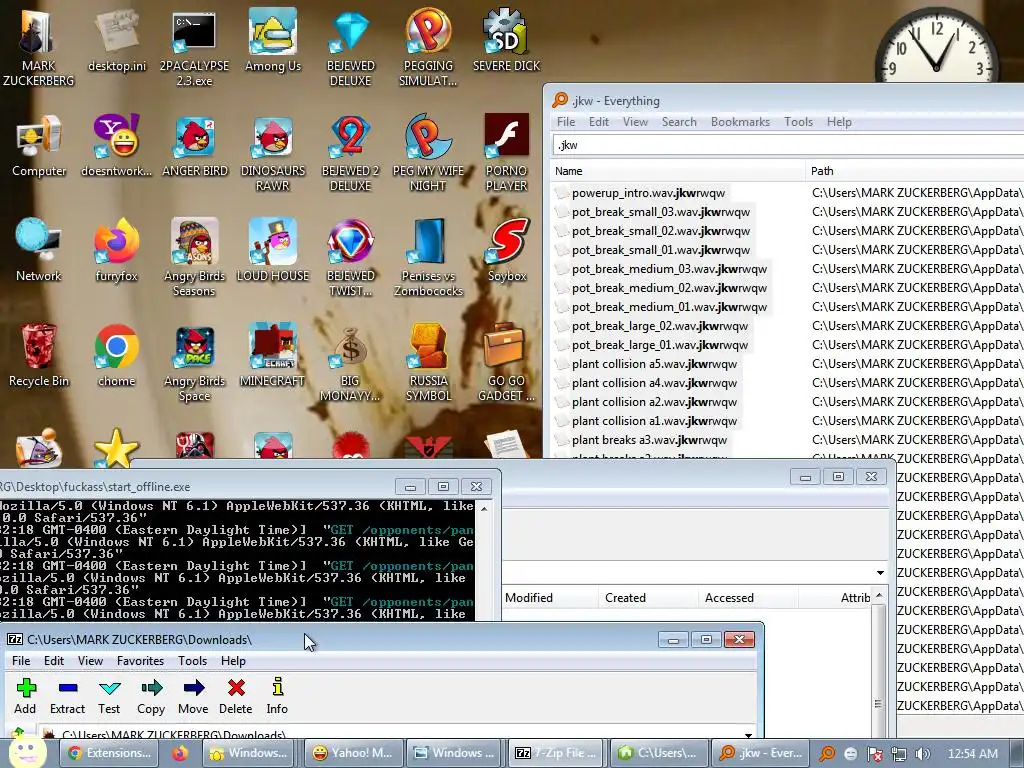Select powerup_intro.wav.jkwrwqw in results

tap(648, 193)
